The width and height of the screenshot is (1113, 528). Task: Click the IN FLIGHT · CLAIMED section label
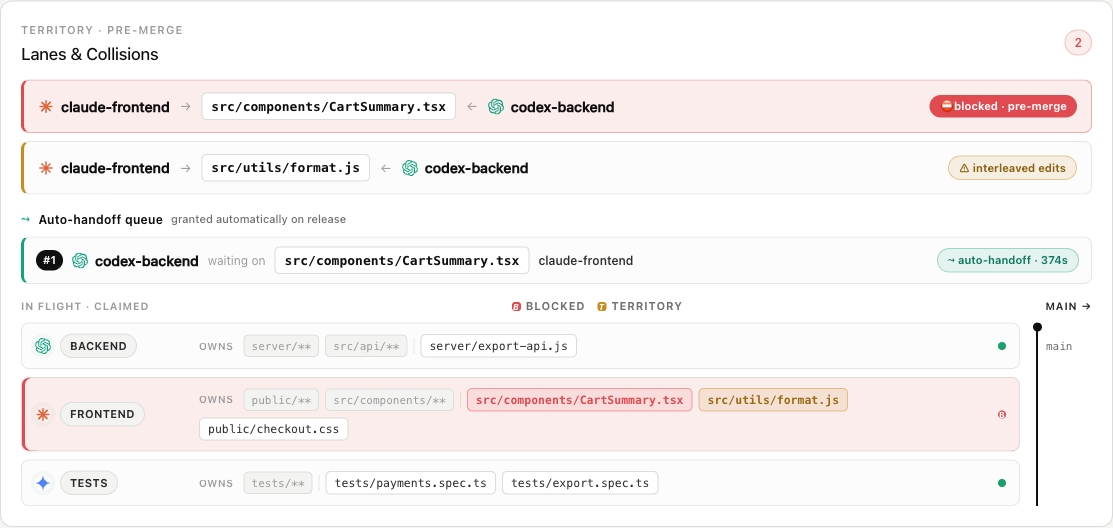(x=84, y=307)
